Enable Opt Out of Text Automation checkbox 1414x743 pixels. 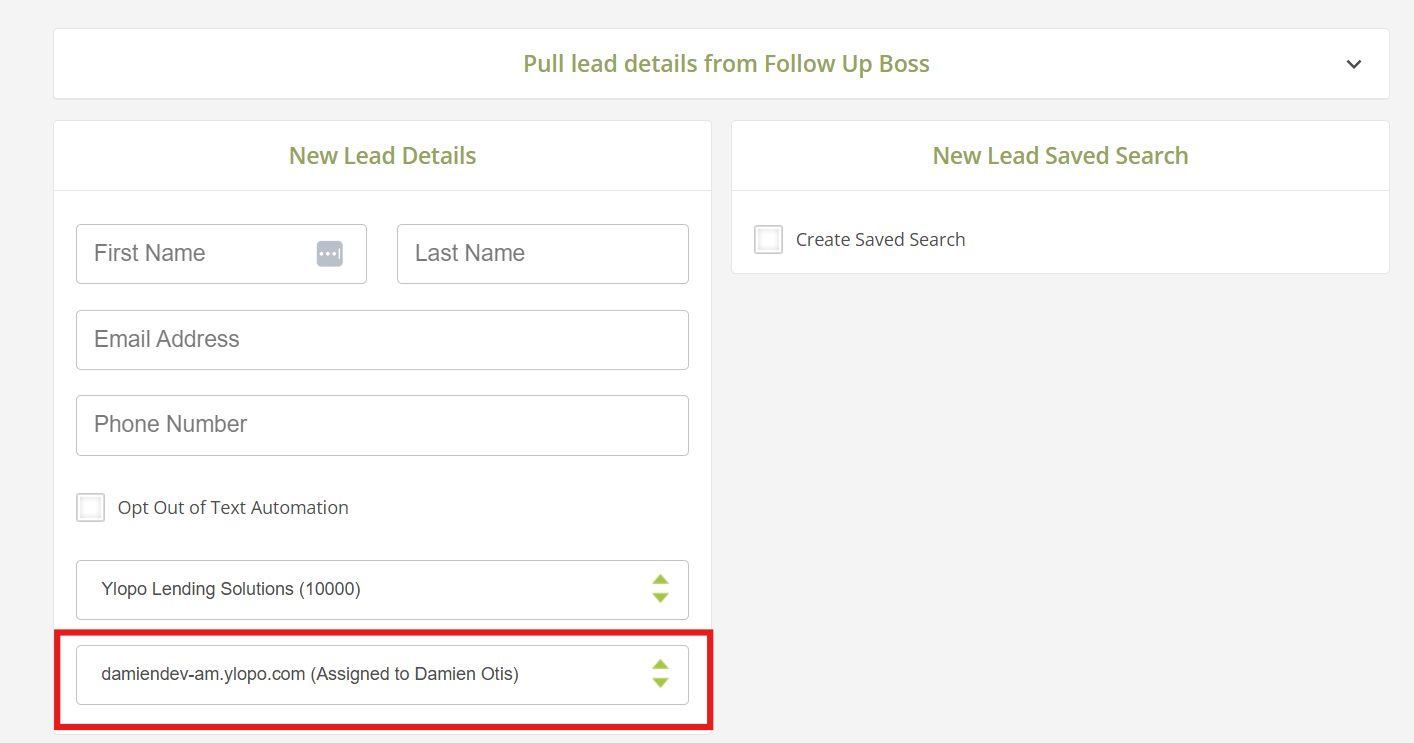91,508
